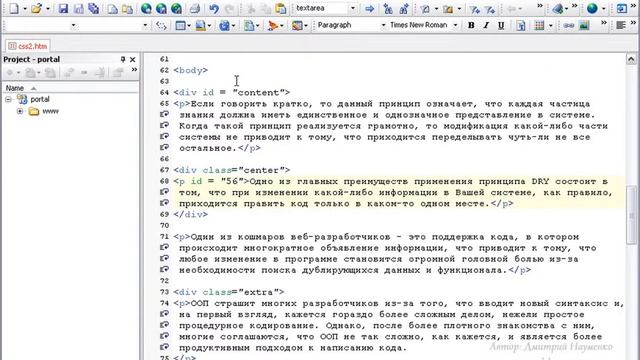The width and height of the screenshot is (640, 360).
Task: Click the dashed angle-brackets tag icon
Action: (x=161, y=26)
